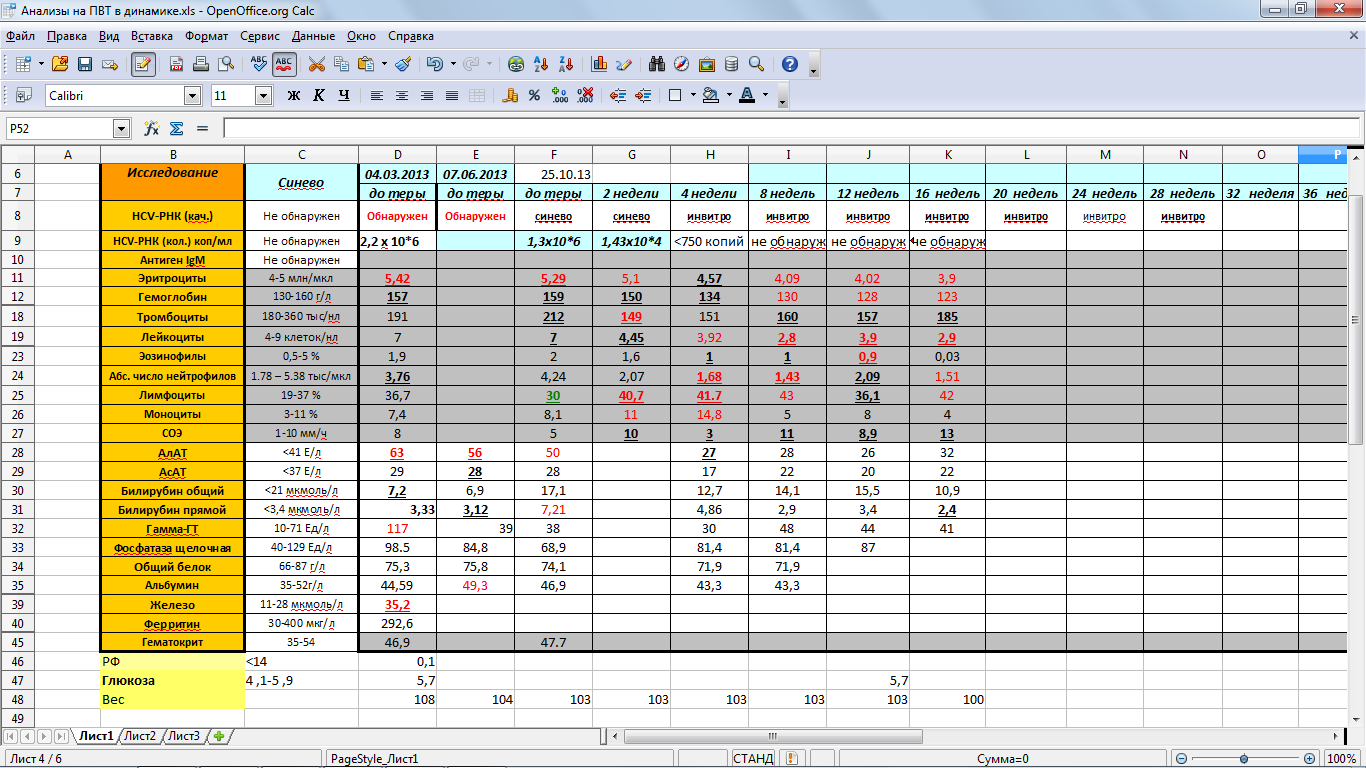Screen dimensions: 1366x768
Task: Open the Borders dropdown arrow
Action: click(x=693, y=96)
